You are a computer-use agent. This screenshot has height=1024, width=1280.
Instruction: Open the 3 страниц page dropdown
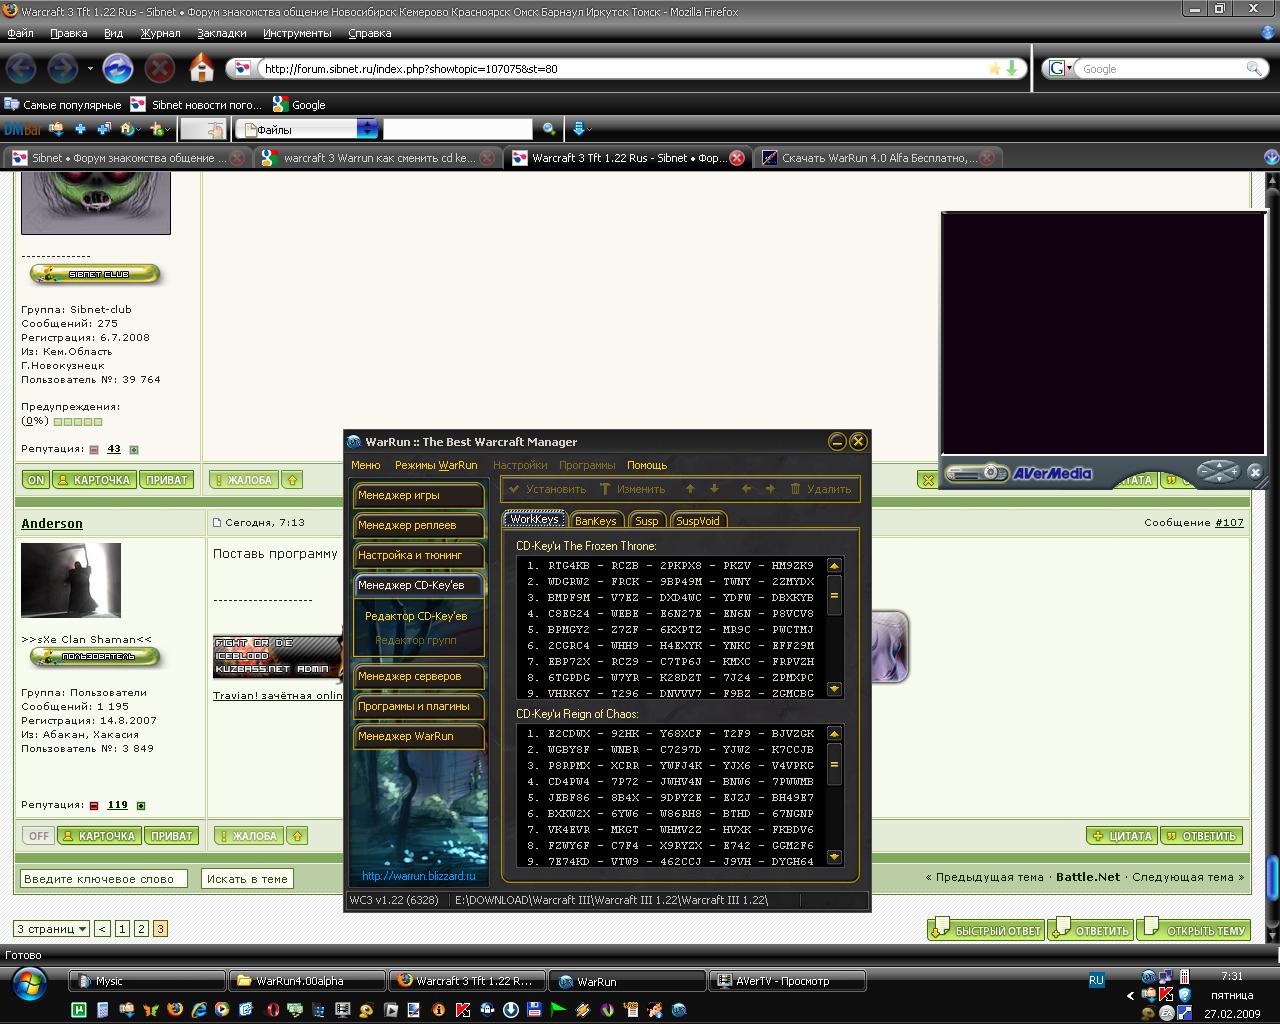51,929
